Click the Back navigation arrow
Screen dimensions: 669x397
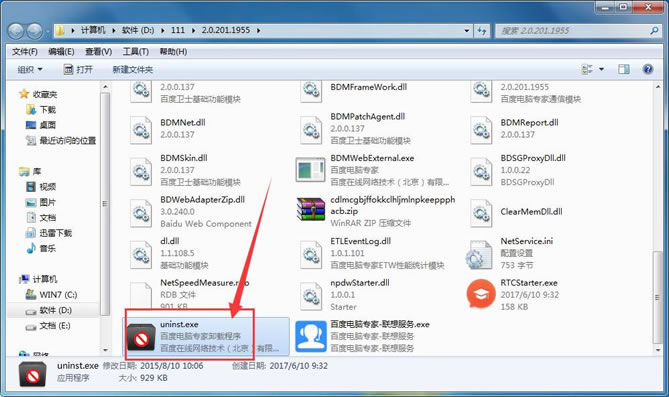point(16,30)
